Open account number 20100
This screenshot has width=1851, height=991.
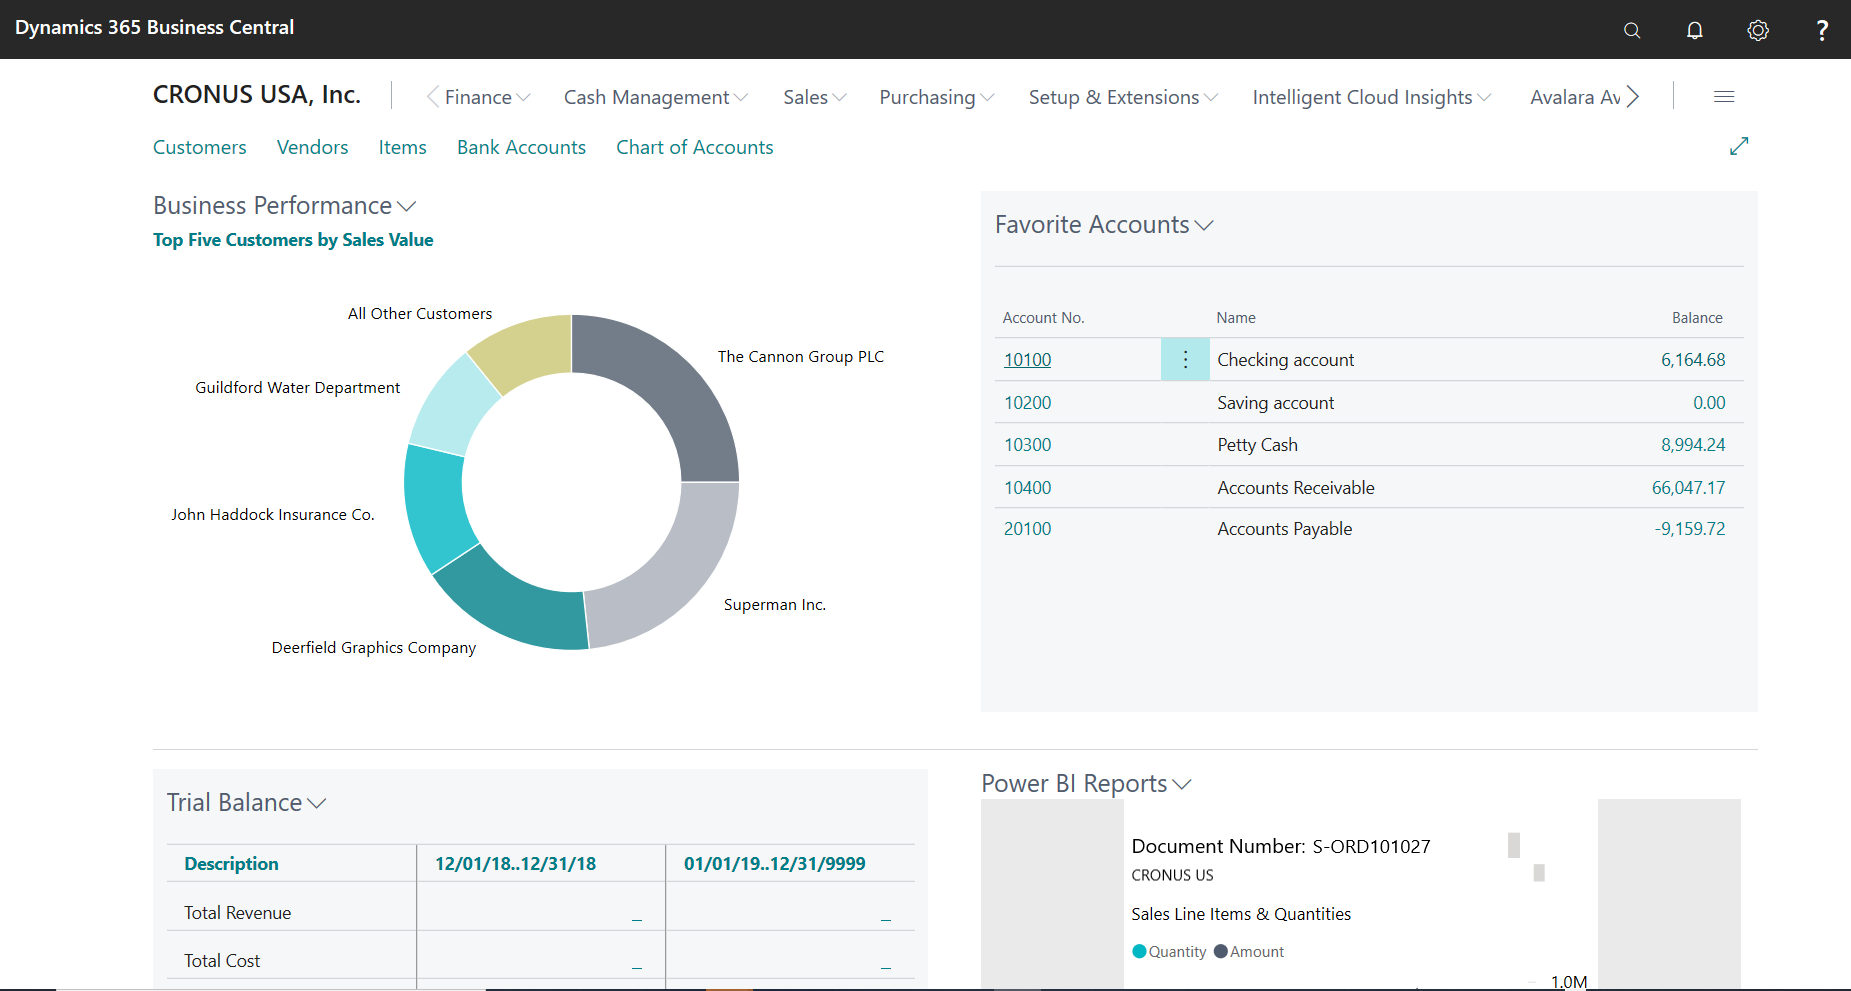pos(1028,529)
